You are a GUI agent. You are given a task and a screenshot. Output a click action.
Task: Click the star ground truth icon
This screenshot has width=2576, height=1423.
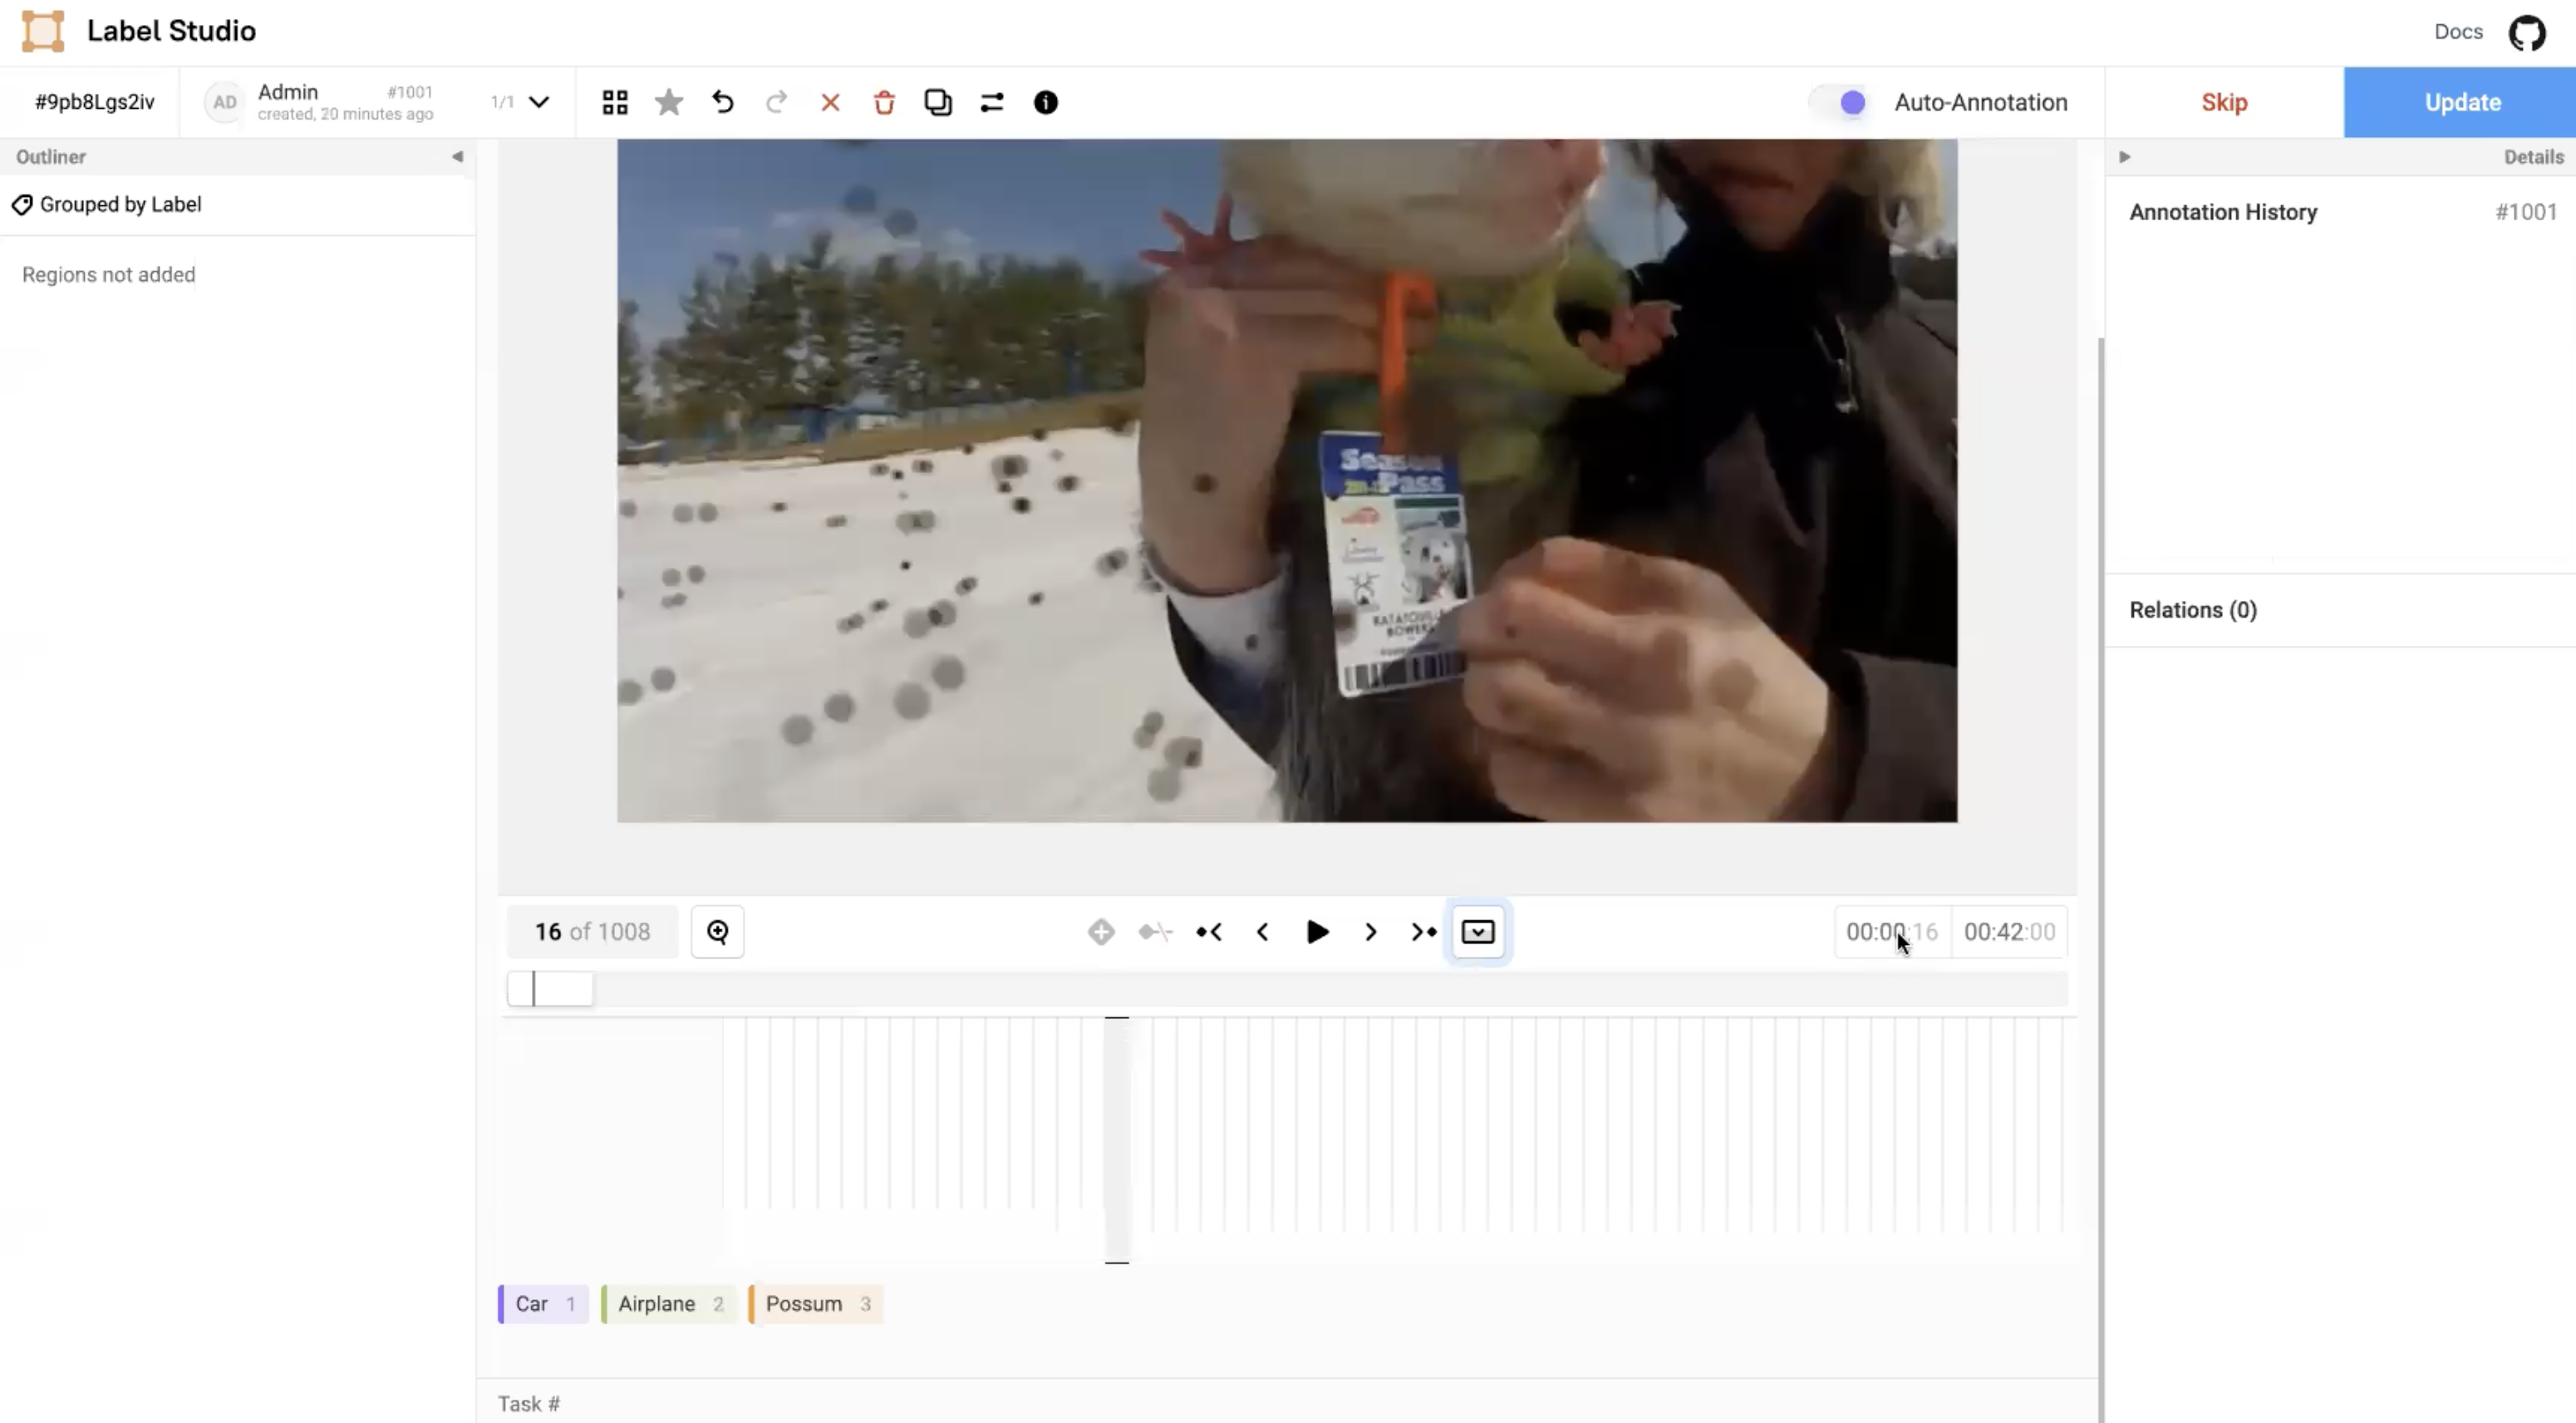669,102
